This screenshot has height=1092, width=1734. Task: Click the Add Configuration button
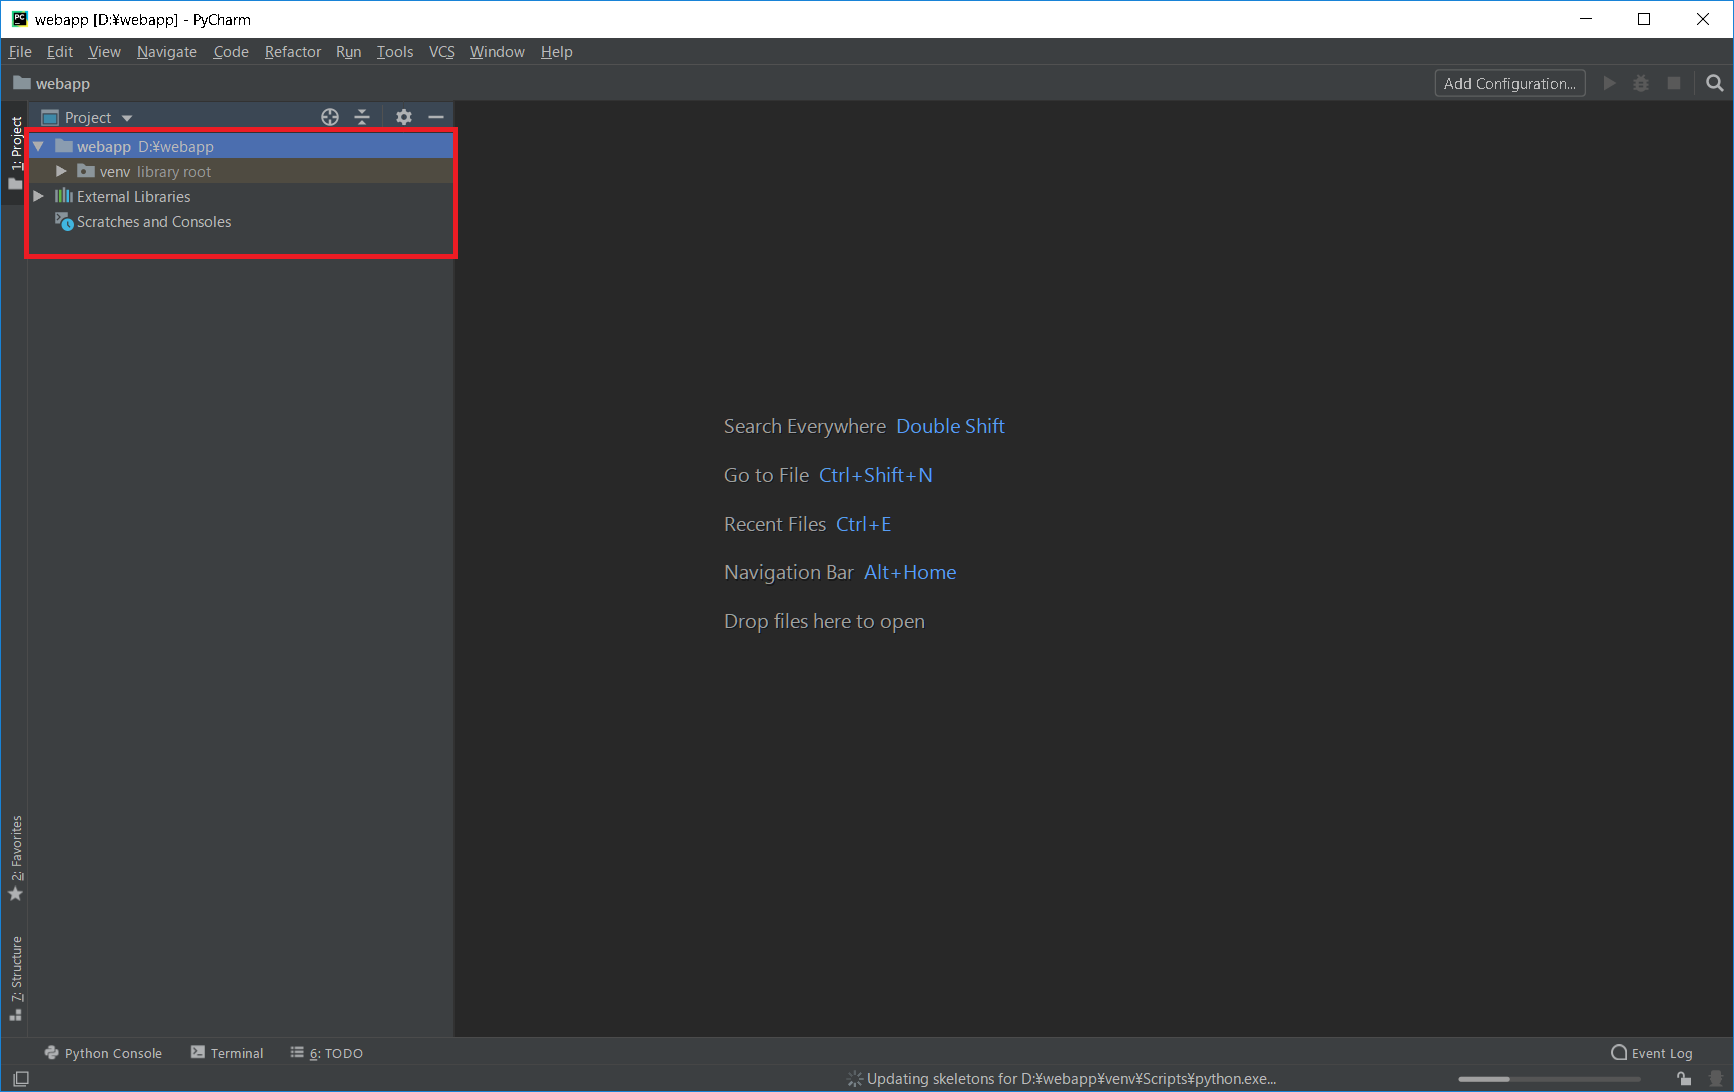1509,83
